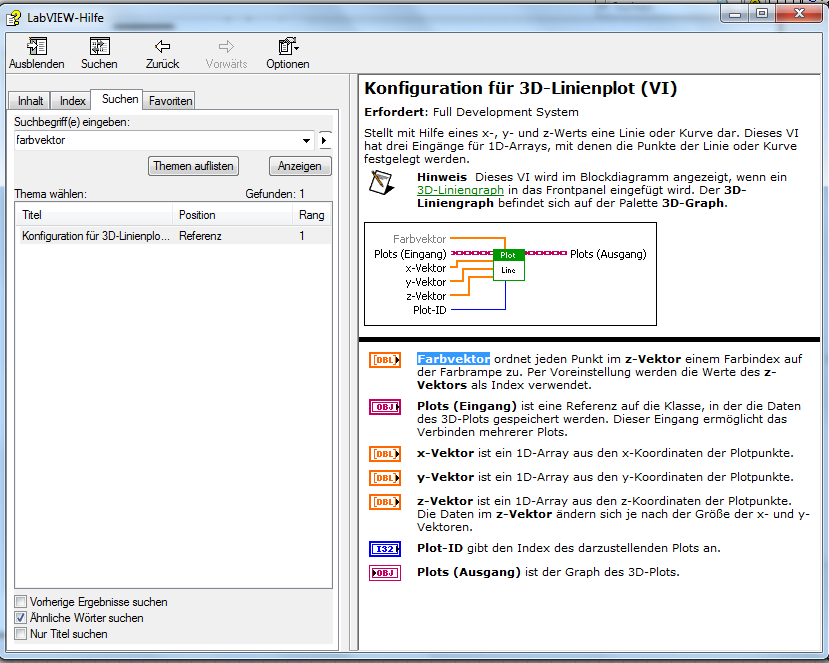Click the x-Vektor diagram label
Viewport: 829px width, 663px height.
pyautogui.click(x=426, y=269)
